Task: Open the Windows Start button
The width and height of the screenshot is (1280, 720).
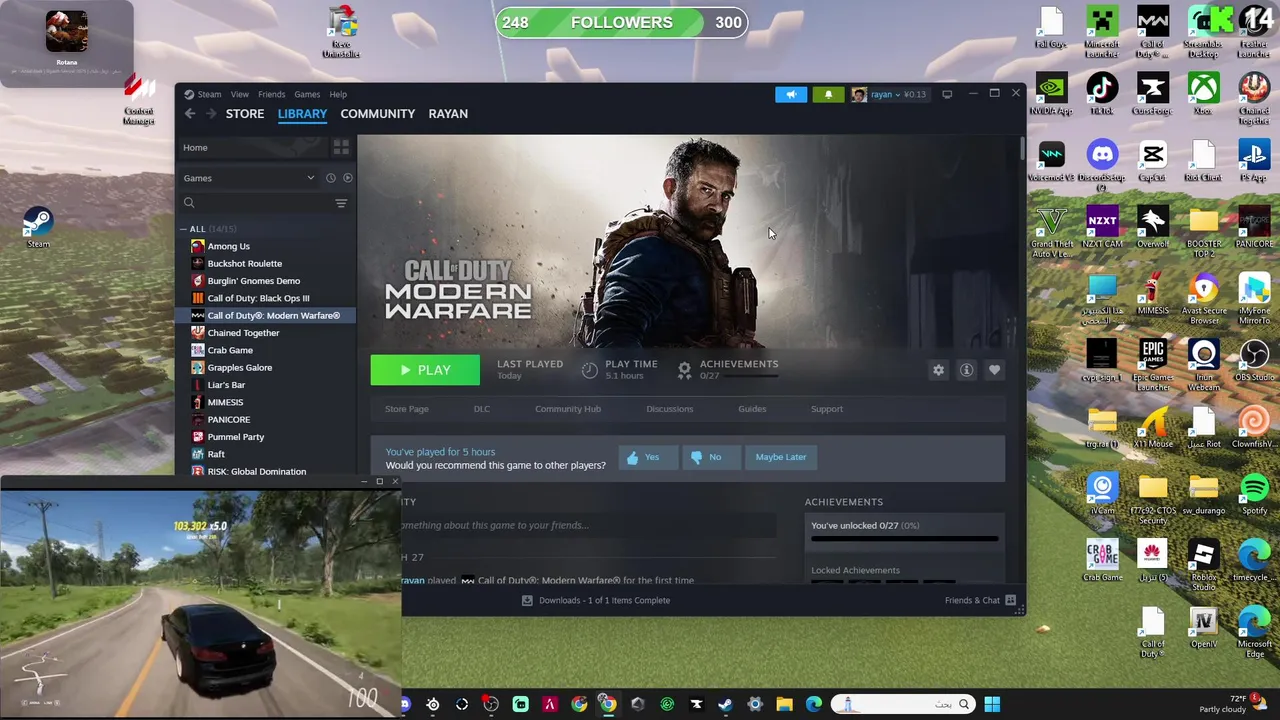Action: point(992,704)
